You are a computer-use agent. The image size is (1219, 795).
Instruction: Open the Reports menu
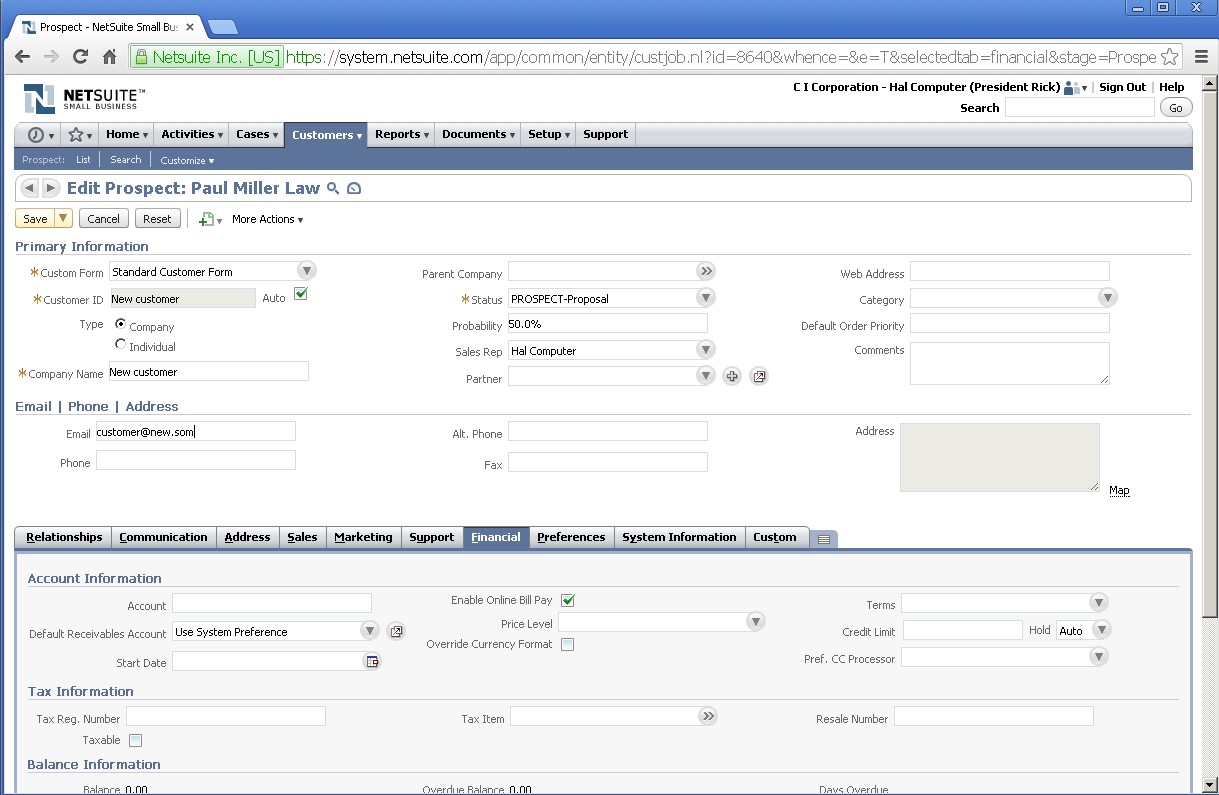click(402, 134)
